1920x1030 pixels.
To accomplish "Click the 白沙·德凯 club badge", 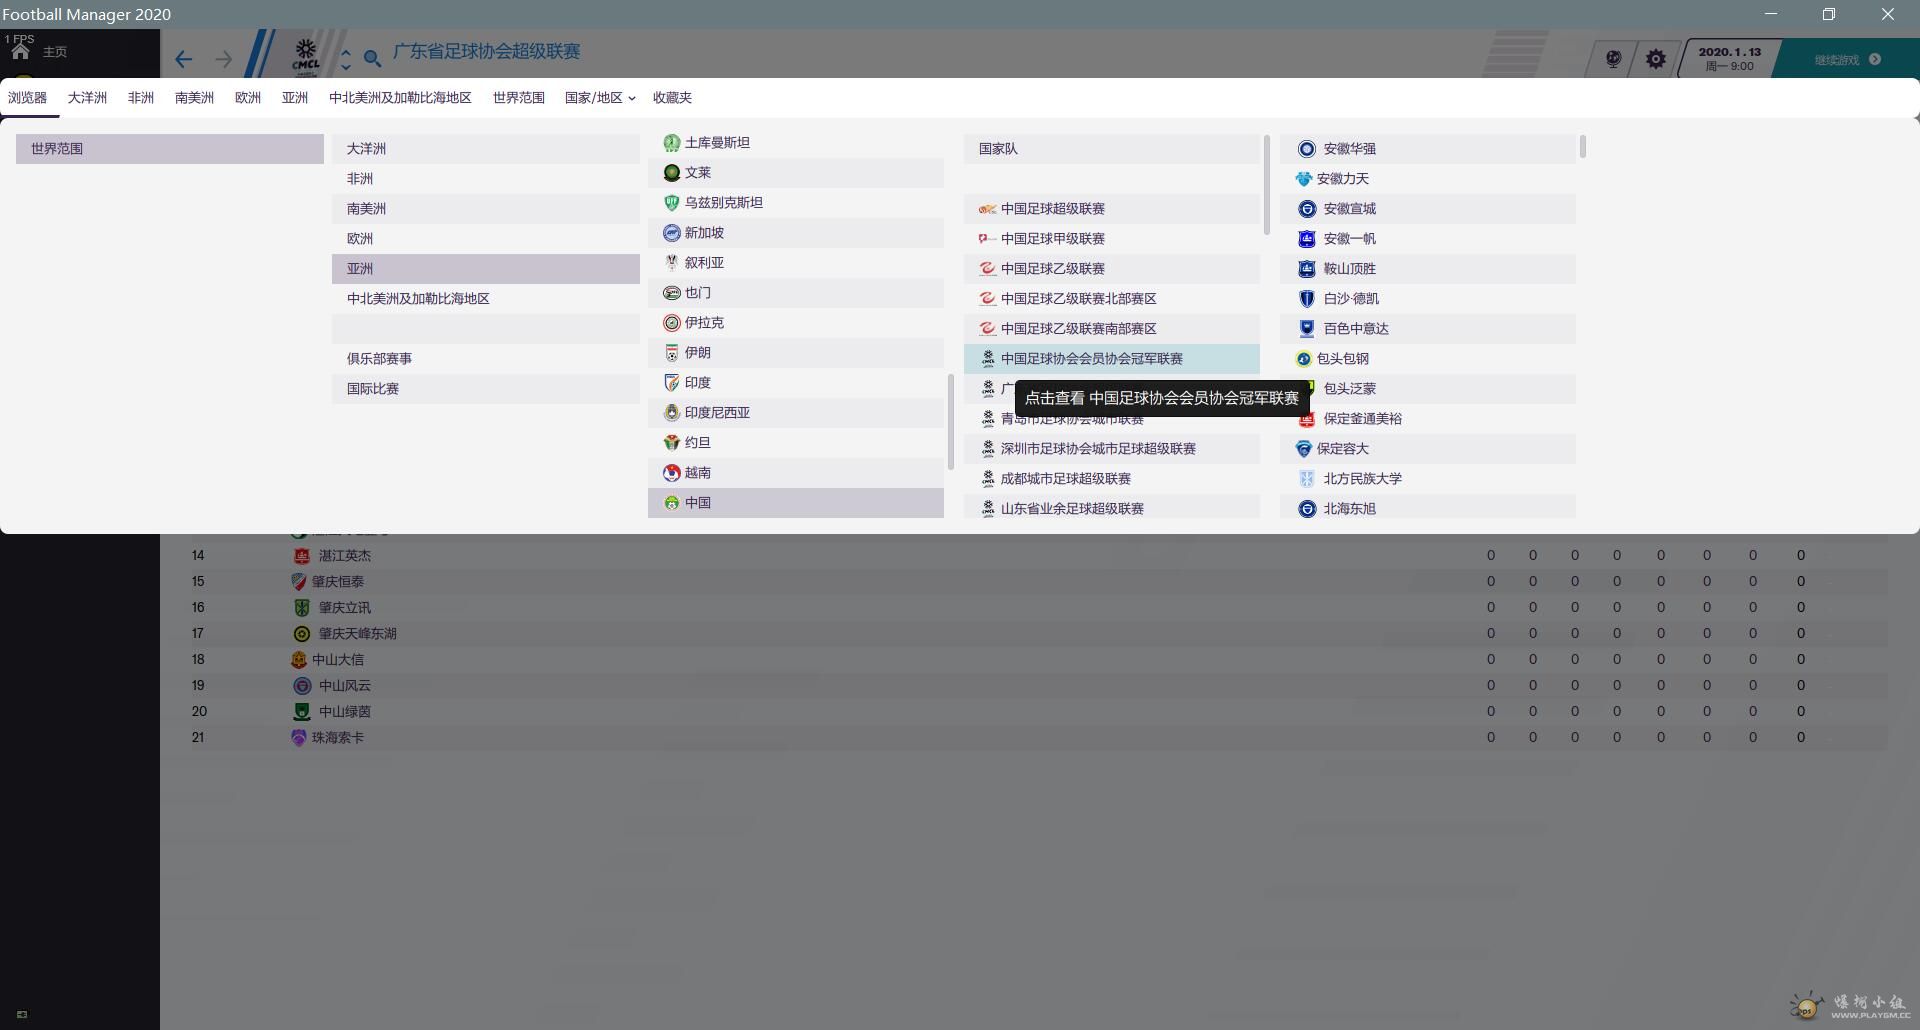I will (x=1306, y=299).
